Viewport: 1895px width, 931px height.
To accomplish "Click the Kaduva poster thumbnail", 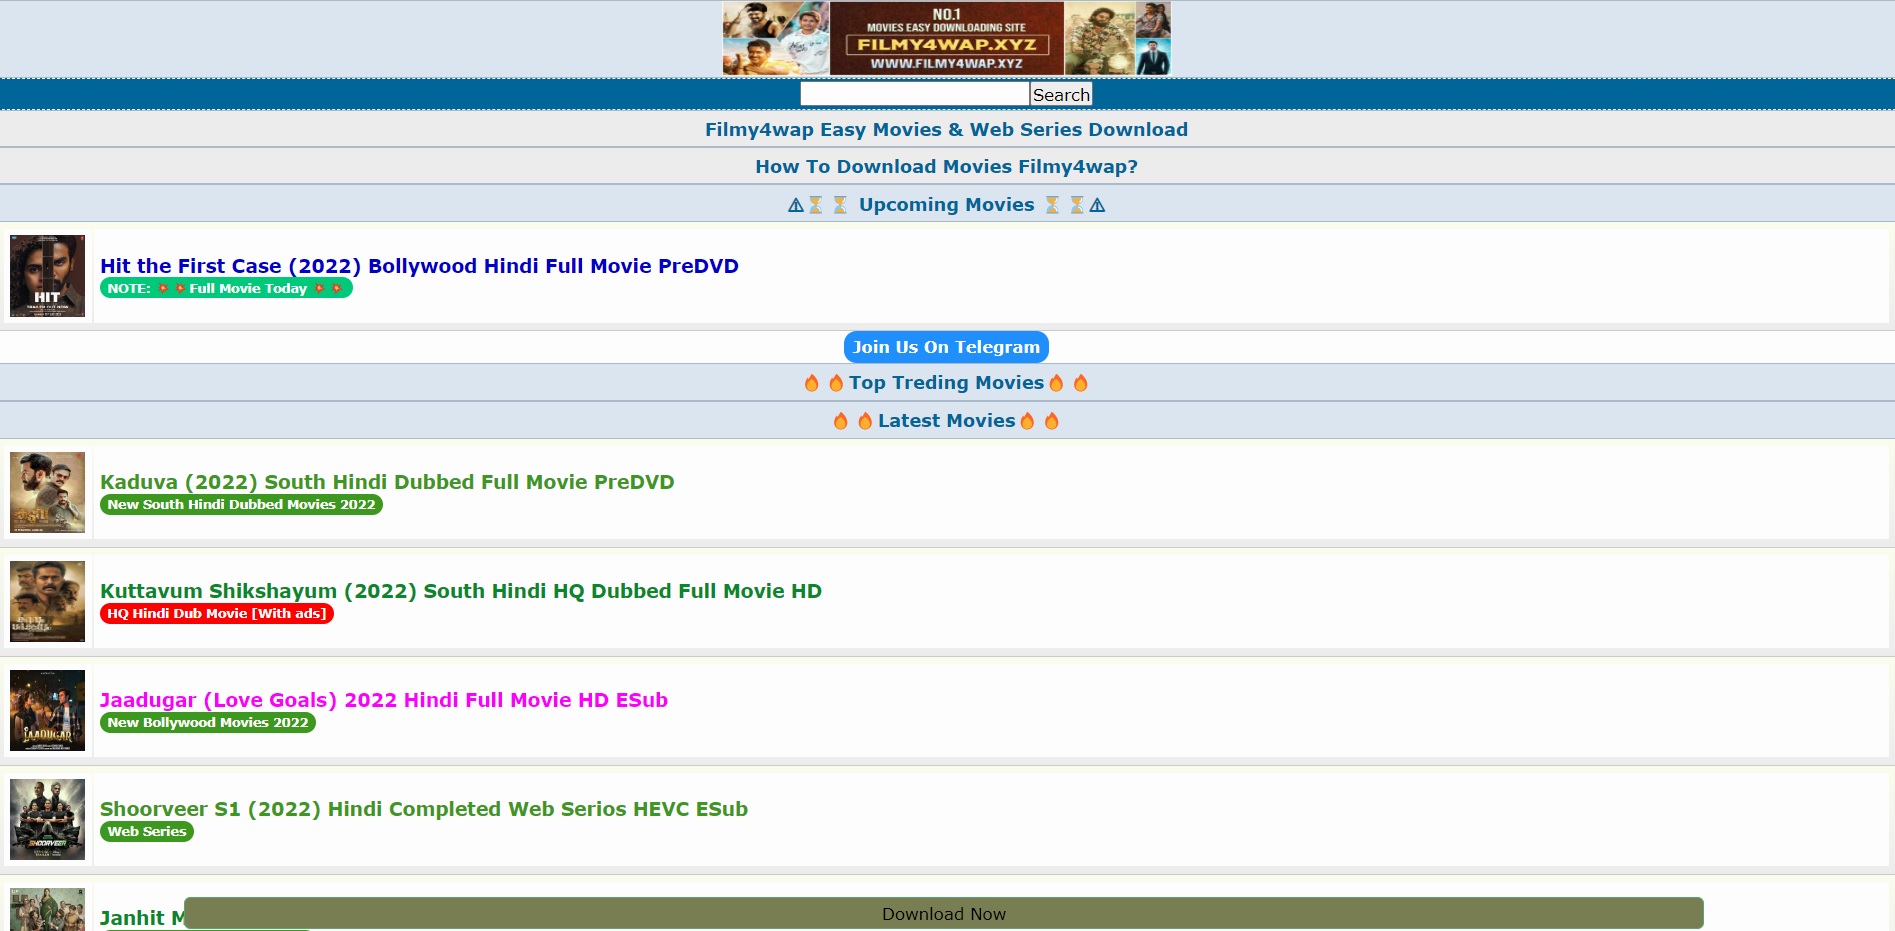I will [47, 492].
